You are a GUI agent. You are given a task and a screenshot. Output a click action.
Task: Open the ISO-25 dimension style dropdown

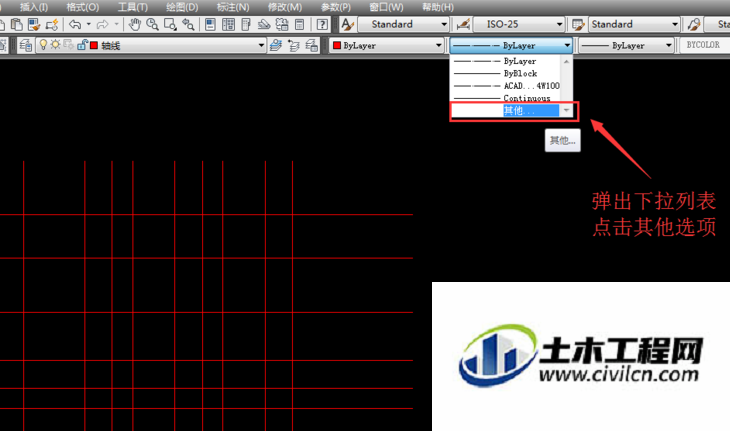tap(560, 24)
